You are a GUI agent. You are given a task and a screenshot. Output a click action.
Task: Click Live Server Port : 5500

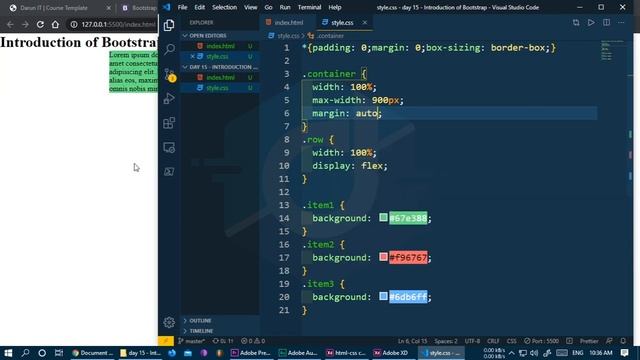coord(541,341)
